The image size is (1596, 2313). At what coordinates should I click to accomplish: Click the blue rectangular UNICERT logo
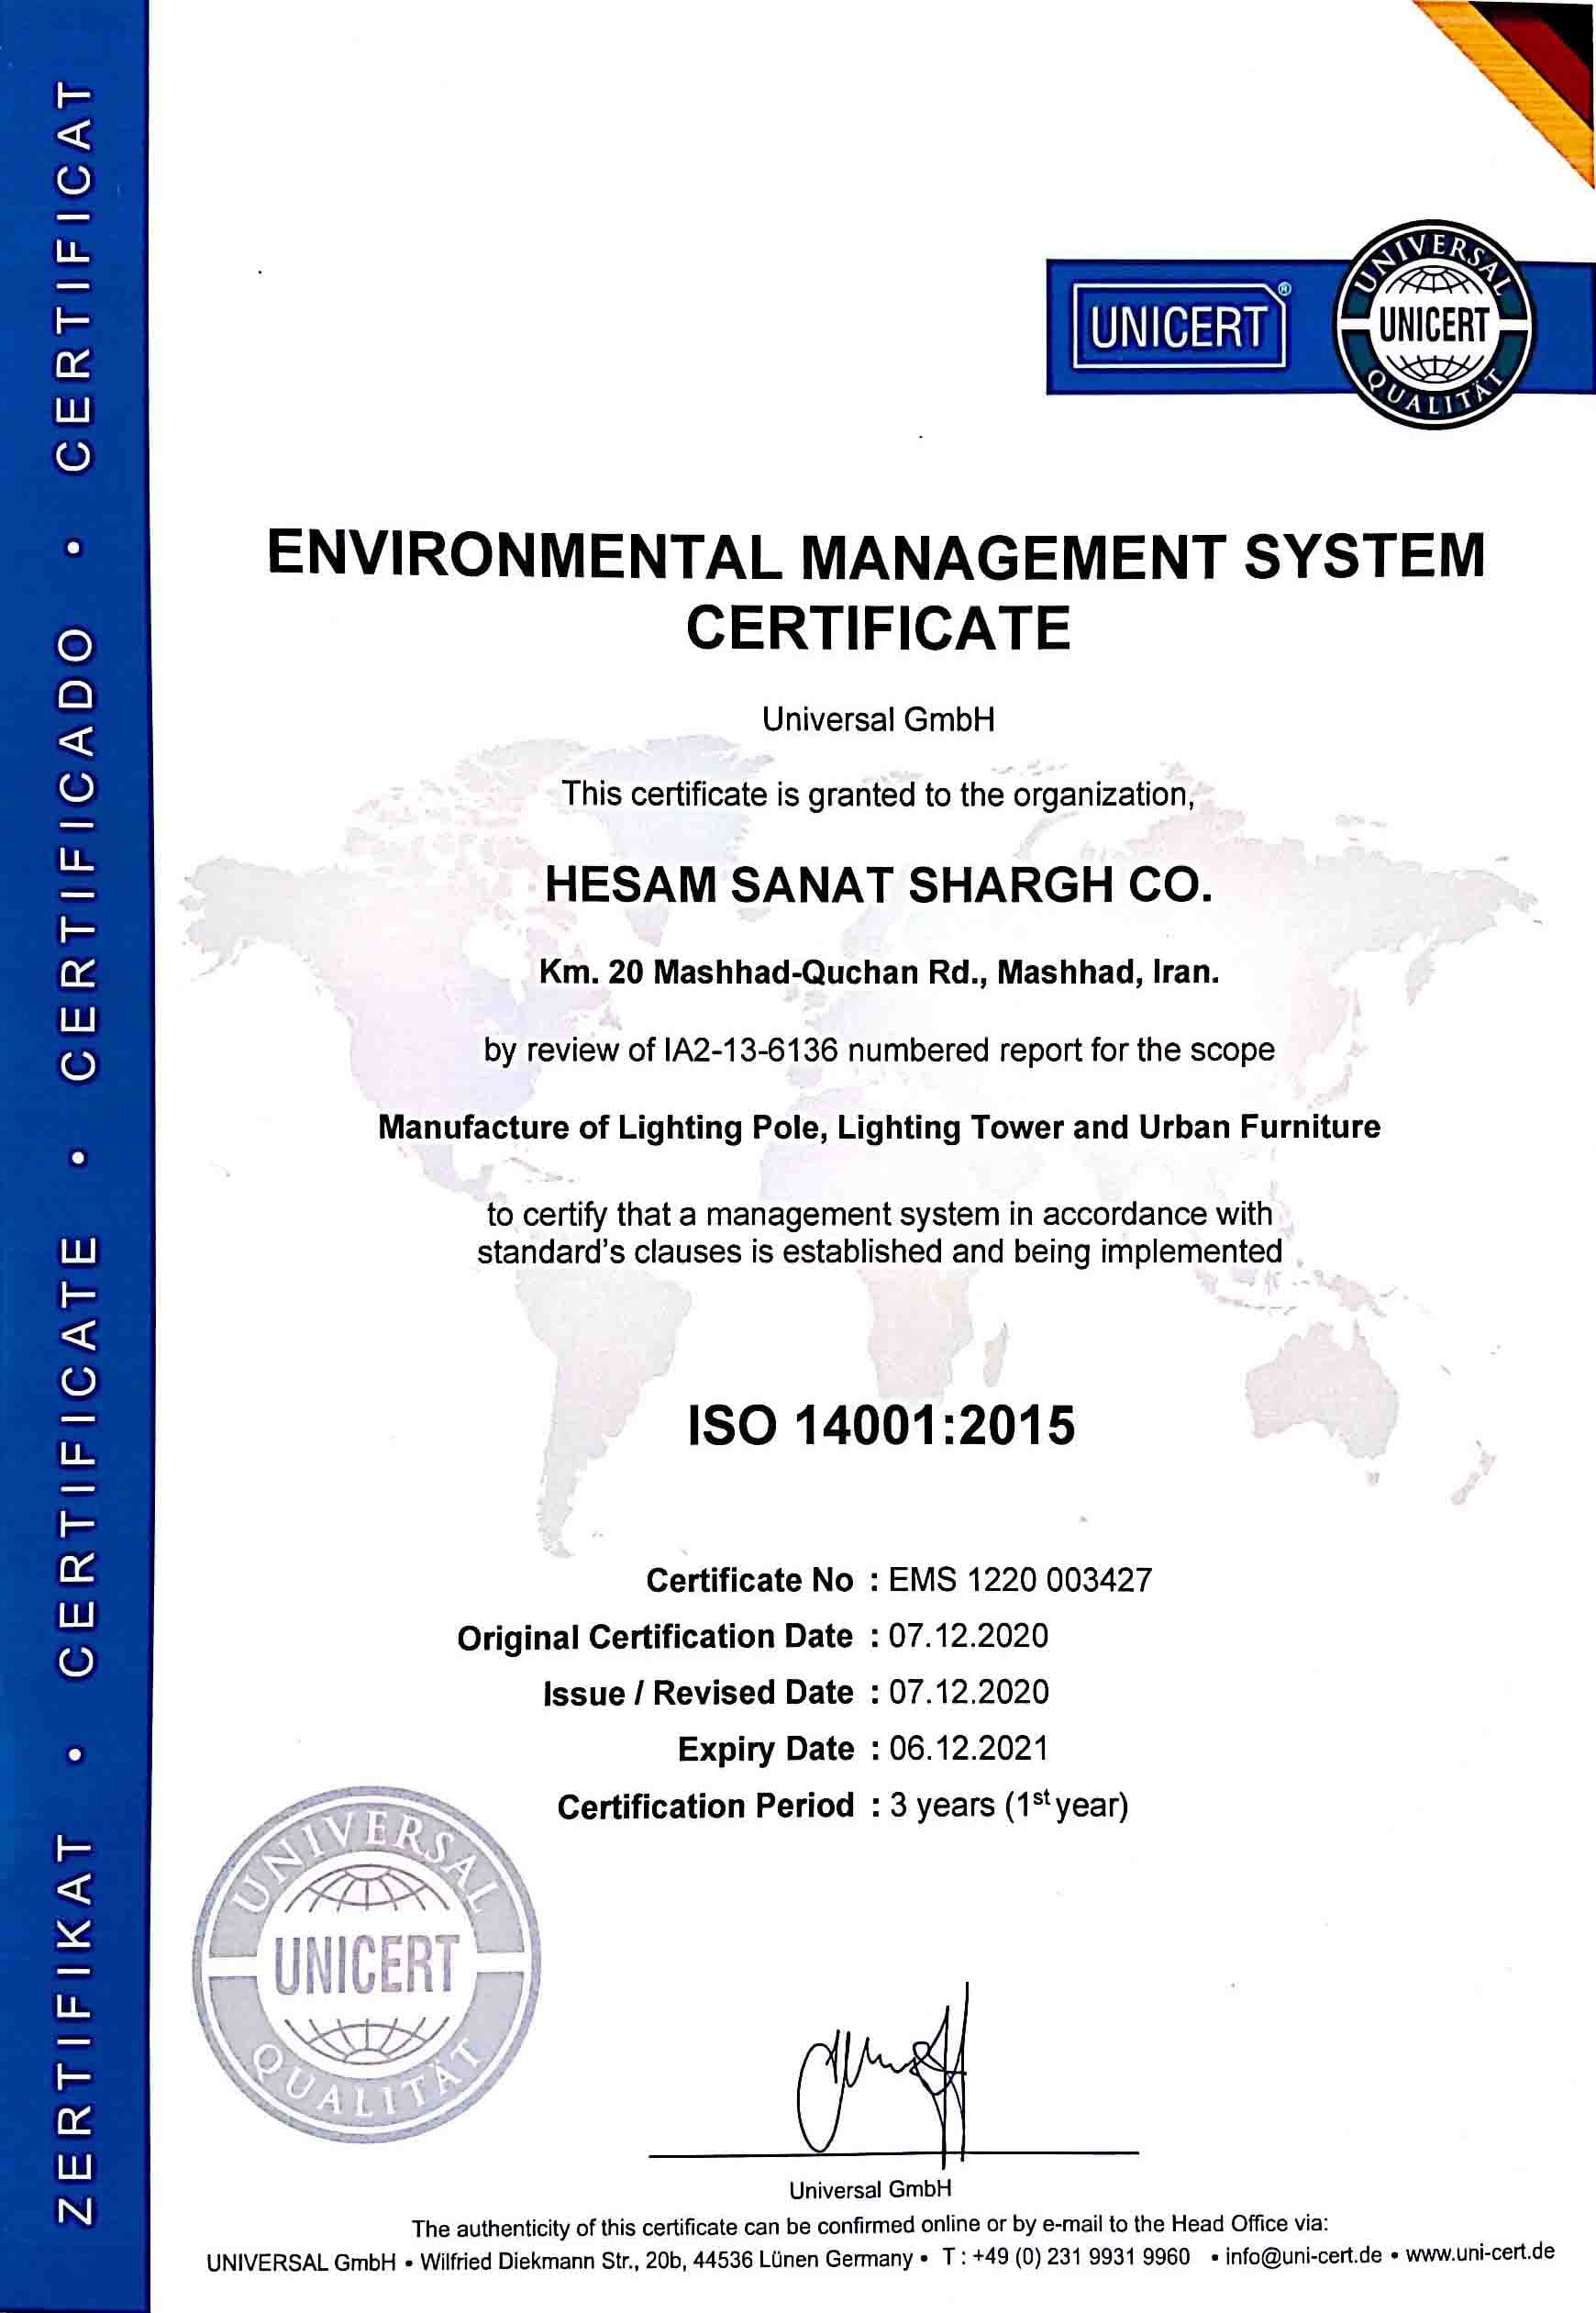pos(1180,326)
